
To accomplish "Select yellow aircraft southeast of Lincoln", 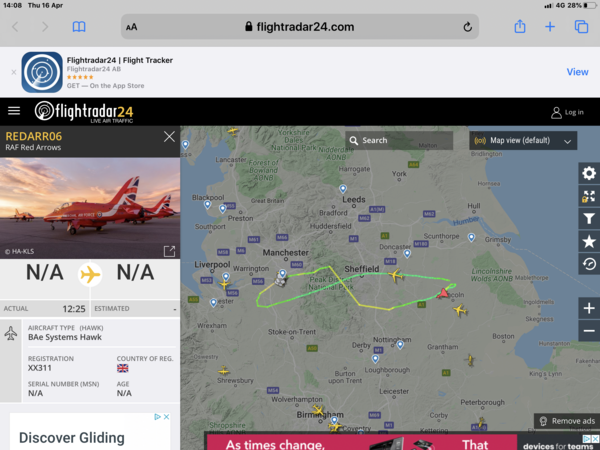I will pos(460,310).
